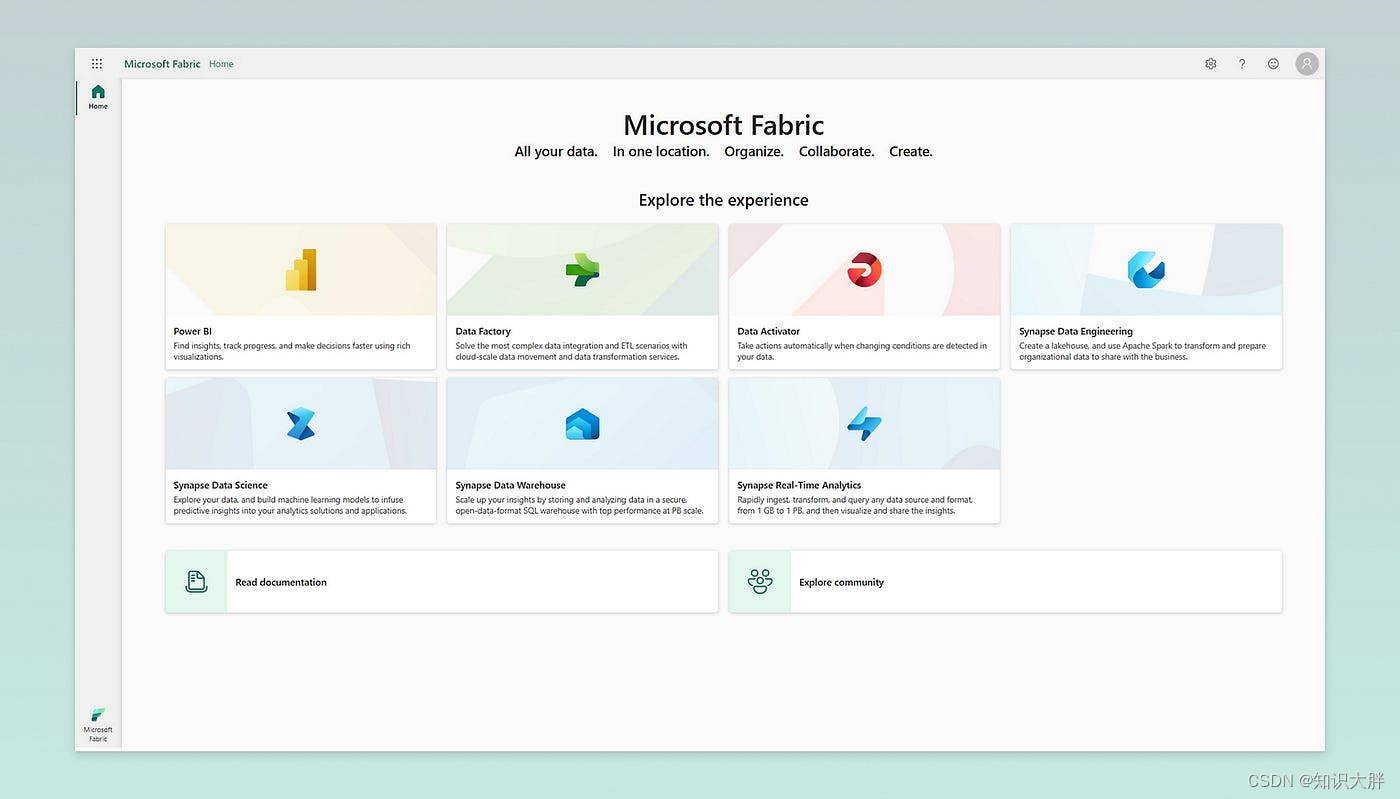Click description 'Take actions automatically when changing conditions'
The image size is (1400, 799).
(x=862, y=351)
